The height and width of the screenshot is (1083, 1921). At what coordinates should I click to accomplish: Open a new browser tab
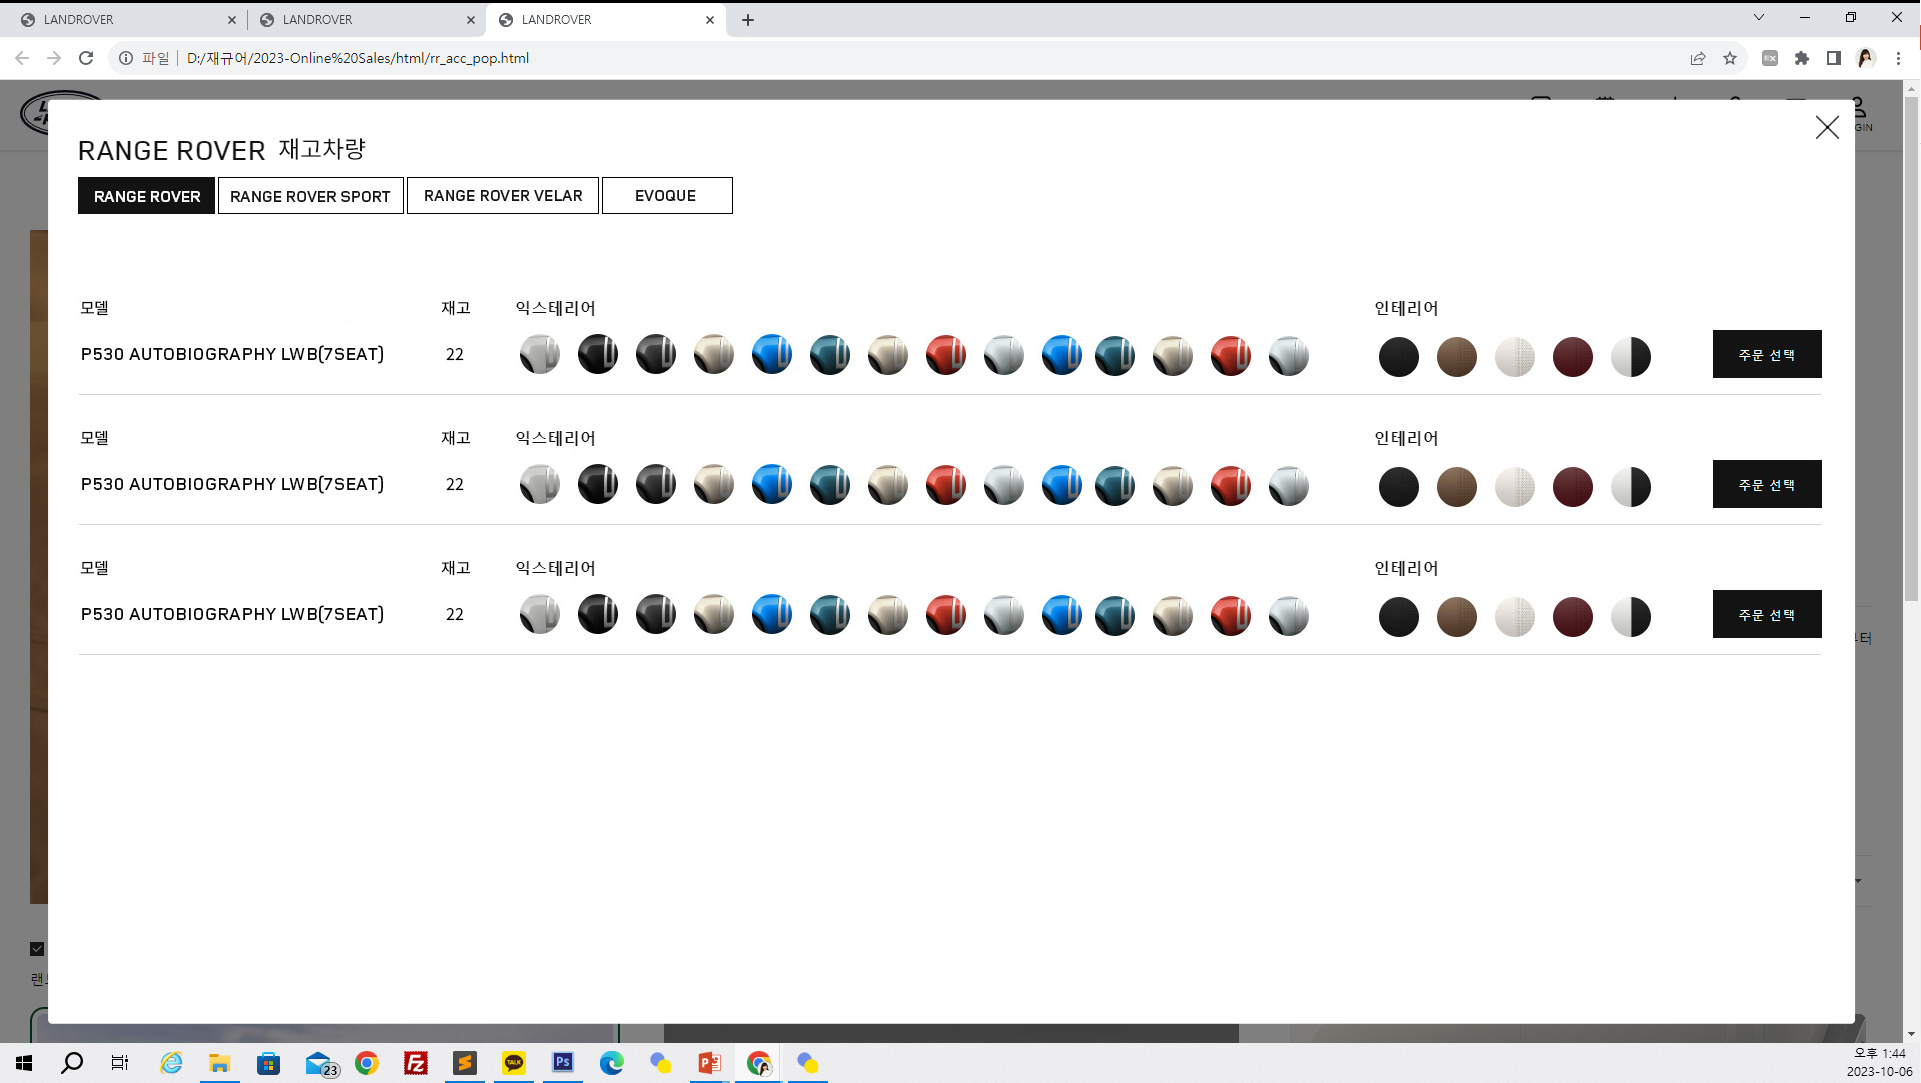pos(747,20)
